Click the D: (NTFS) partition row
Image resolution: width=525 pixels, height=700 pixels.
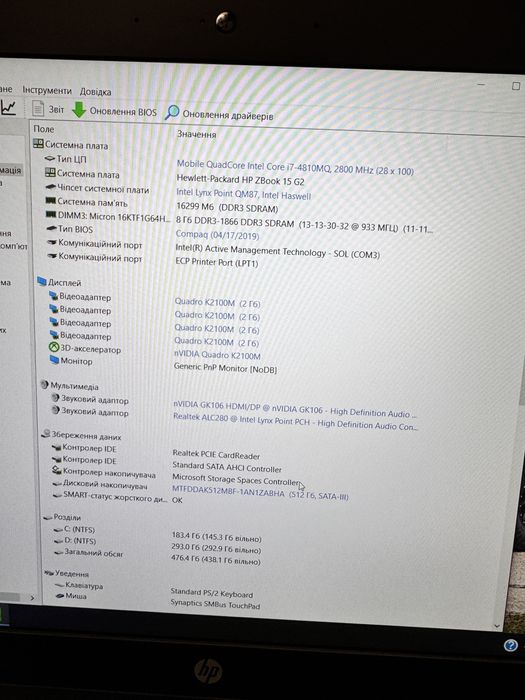pyautogui.click(x=75, y=541)
